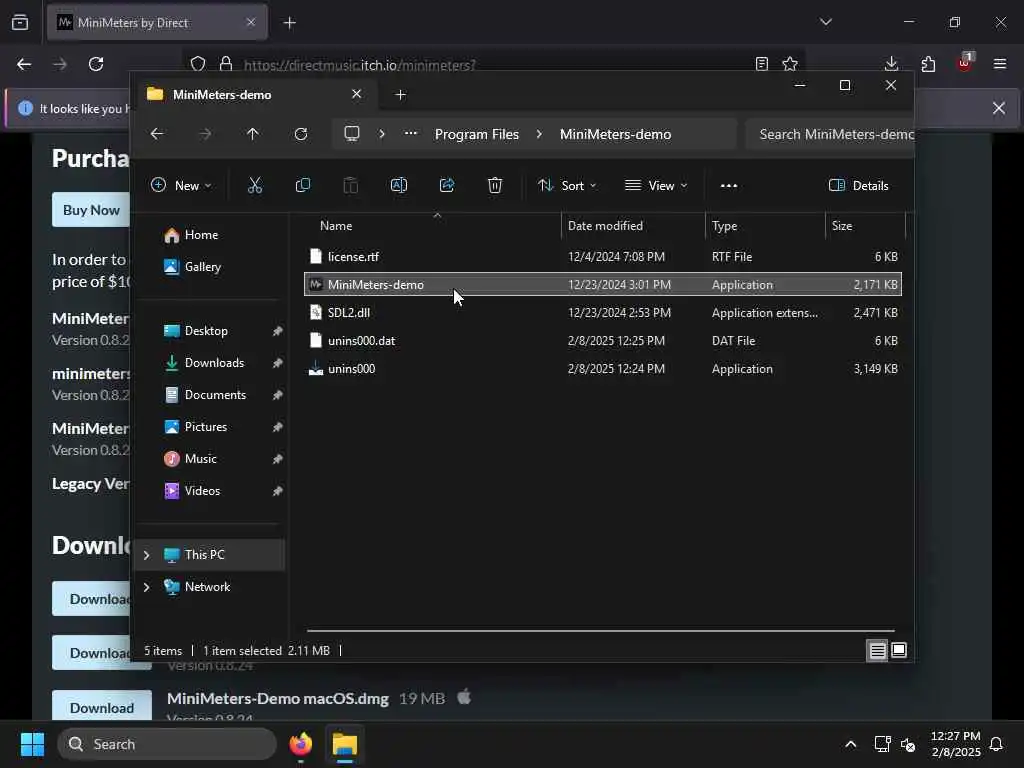
Task: Open the Sort dropdown menu
Action: pos(567,185)
